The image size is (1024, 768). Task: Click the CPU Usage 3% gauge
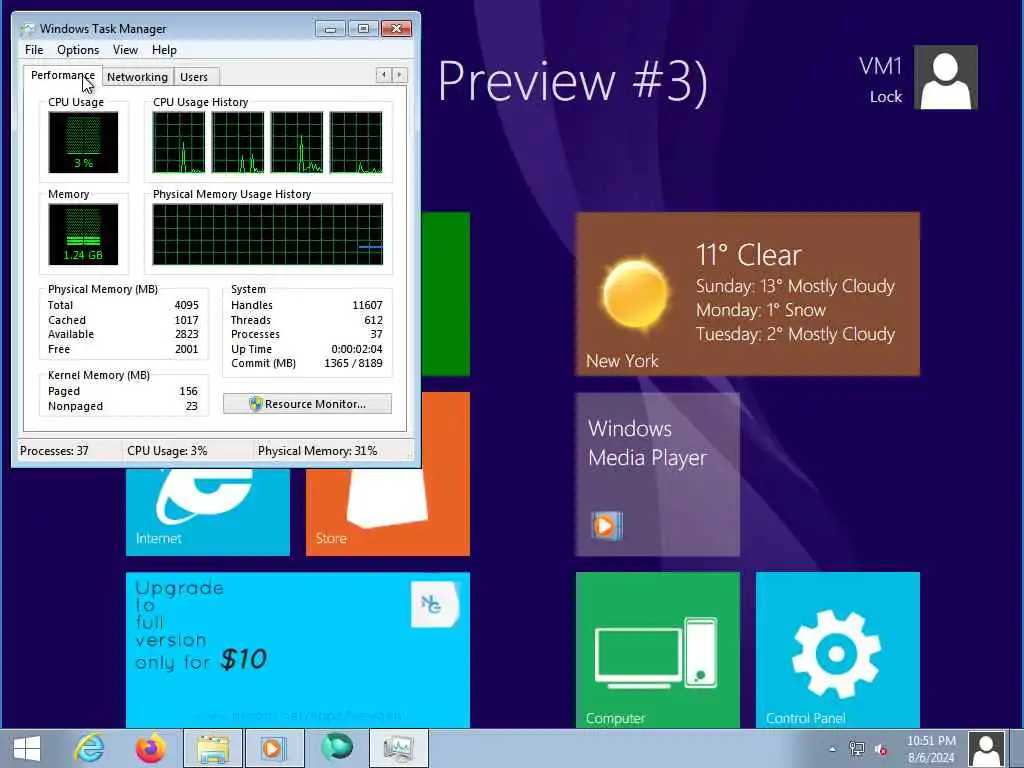coord(83,142)
